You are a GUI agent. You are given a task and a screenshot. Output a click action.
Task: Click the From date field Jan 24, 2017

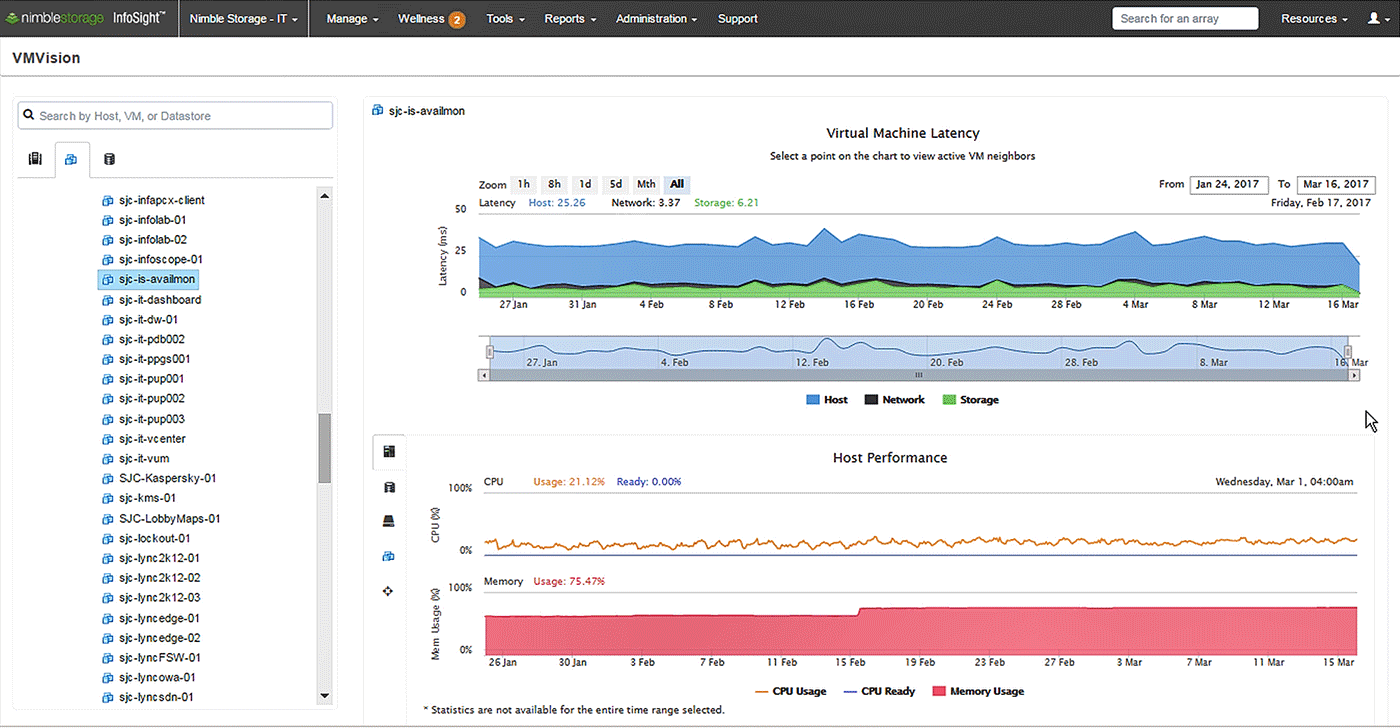pyautogui.click(x=1229, y=185)
